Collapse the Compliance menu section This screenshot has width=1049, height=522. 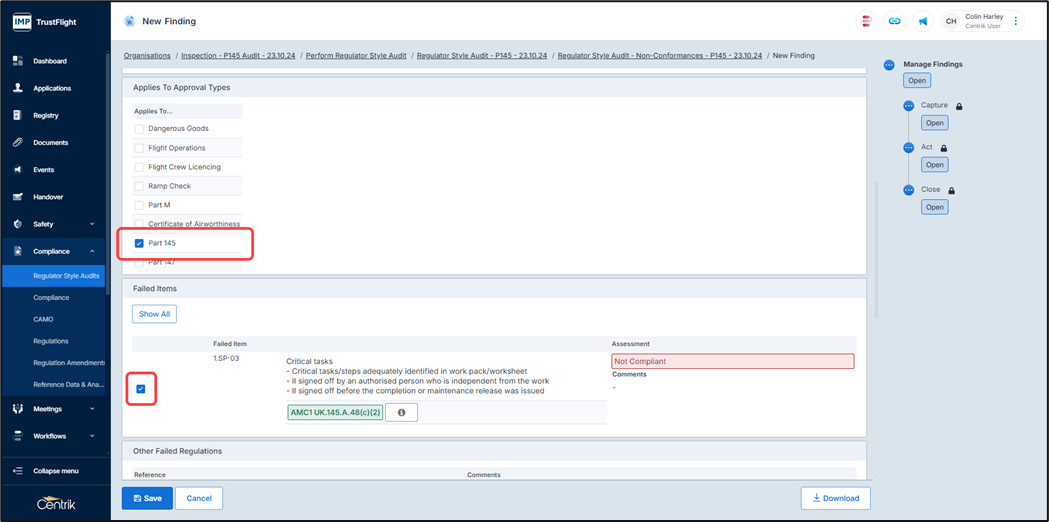(x=92, y=251)
